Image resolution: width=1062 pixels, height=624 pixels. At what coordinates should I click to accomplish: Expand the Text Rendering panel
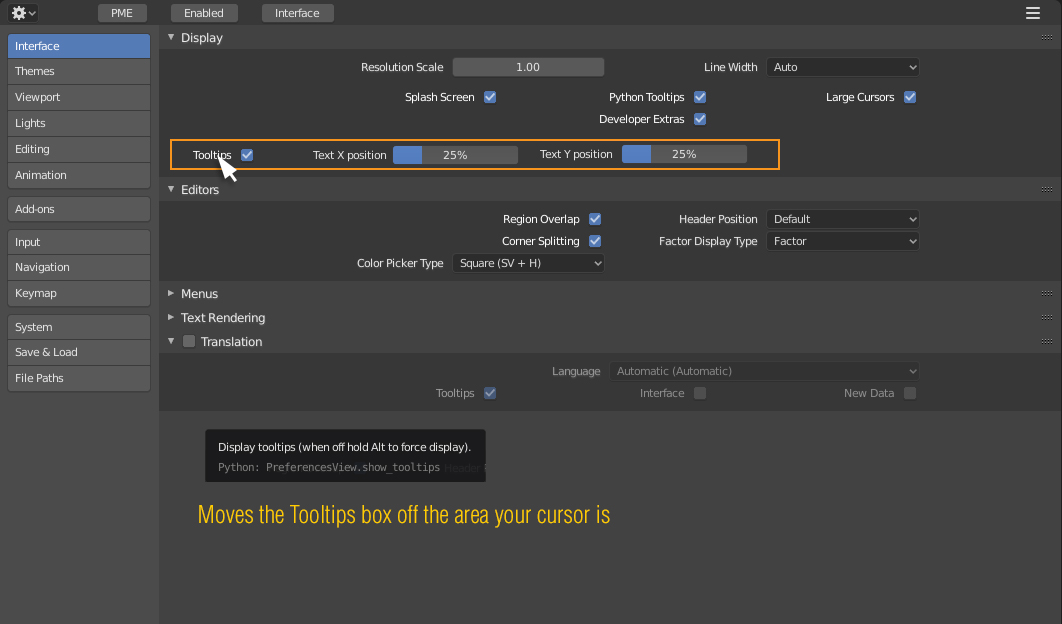tap(171, 317)
